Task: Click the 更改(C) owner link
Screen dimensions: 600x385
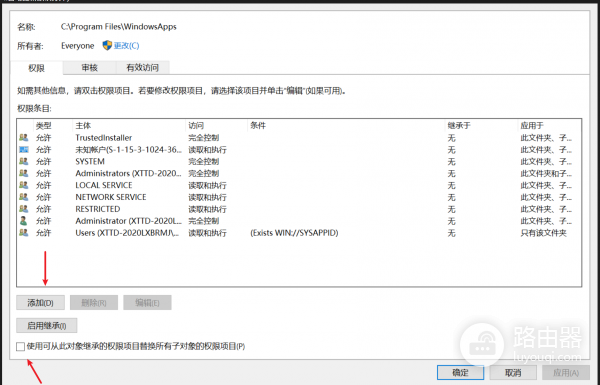Action: [x=126, y=46]
